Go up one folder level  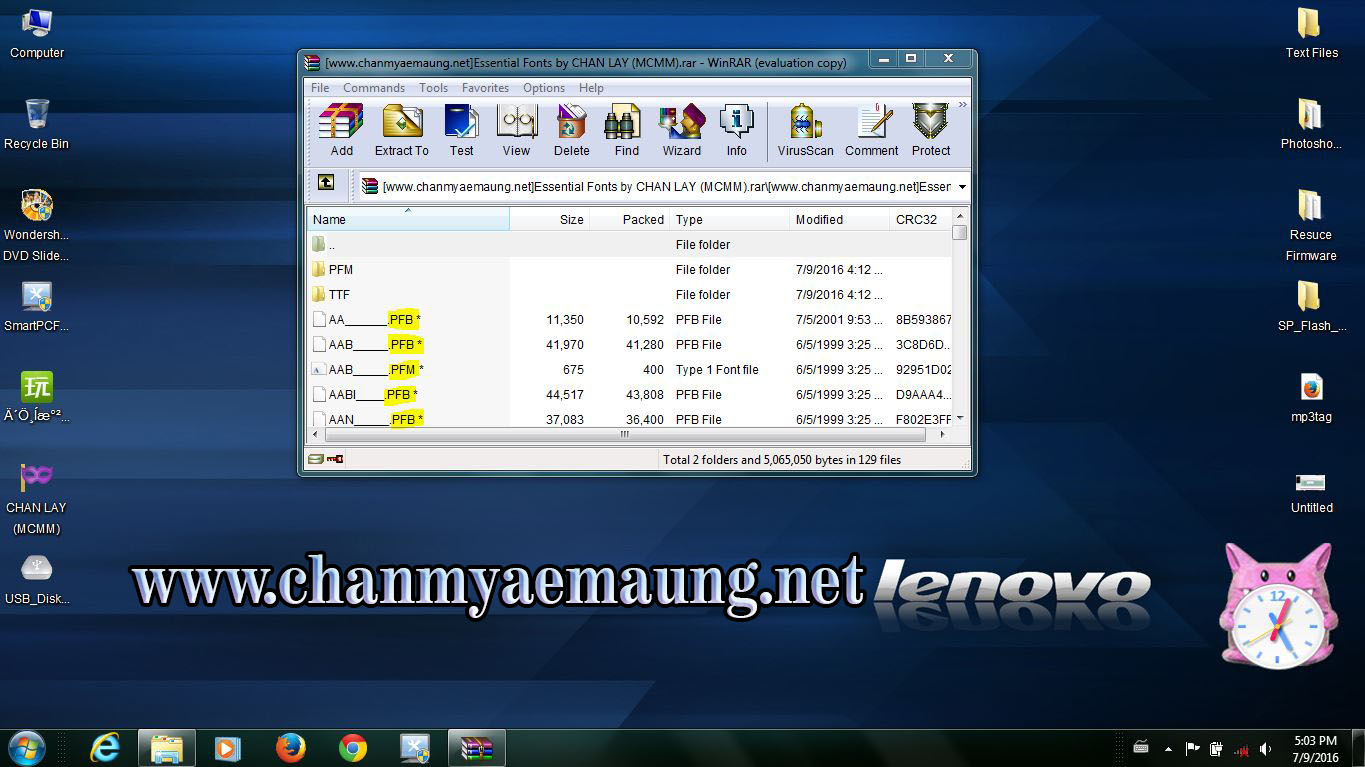tap(326, 183)
